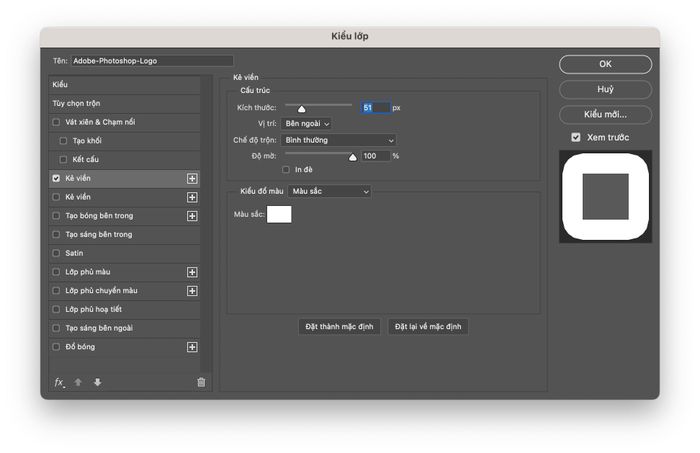This screenshot has width=700, height=453.
Task: Open the fx effects menu icon
Action: (x=59, y=382)
